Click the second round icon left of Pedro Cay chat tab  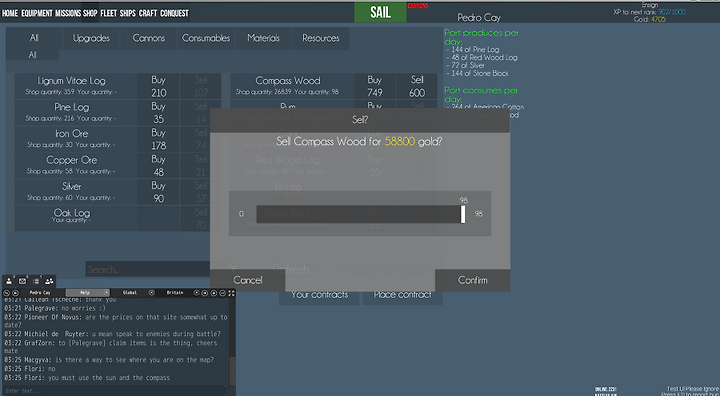point(15,293)
